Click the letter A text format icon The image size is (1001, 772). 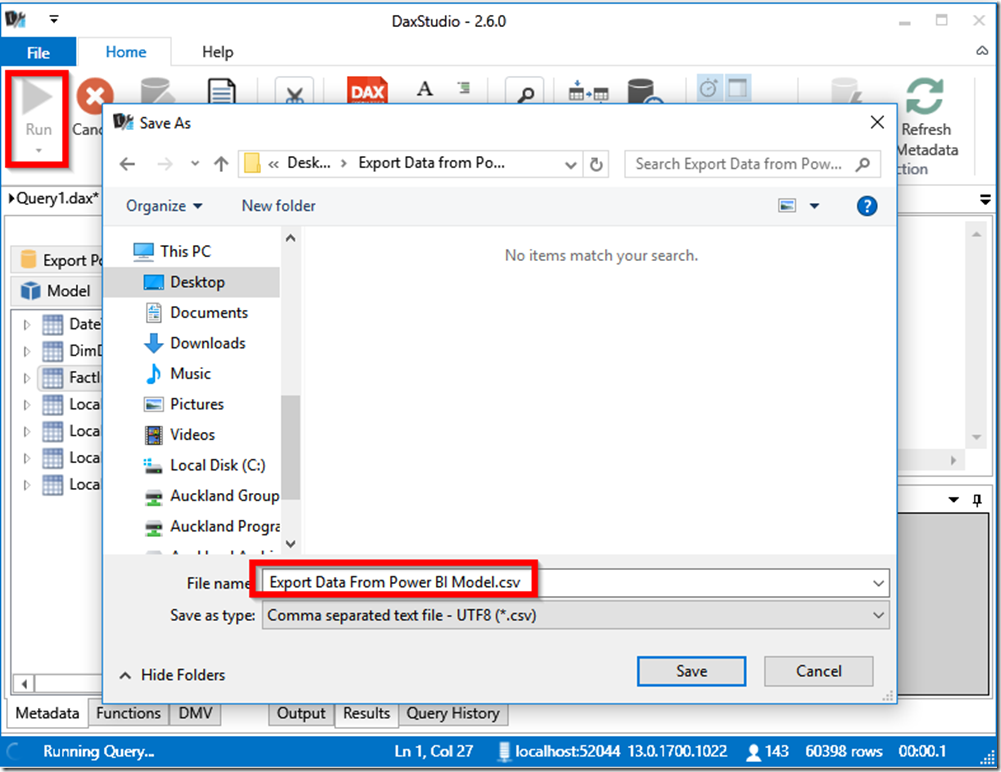[425, 89]
